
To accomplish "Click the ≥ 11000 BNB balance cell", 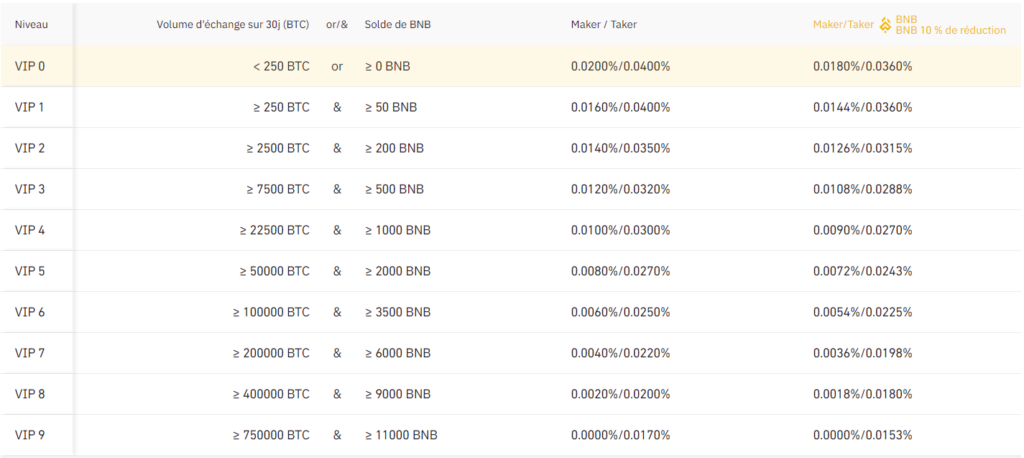I will [401, 435].
